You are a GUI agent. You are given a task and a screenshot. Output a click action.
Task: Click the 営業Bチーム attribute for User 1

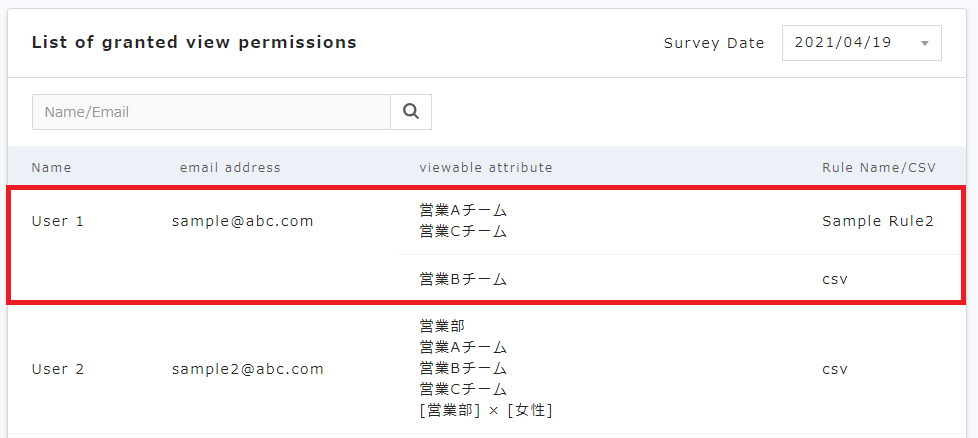point(463,279)
